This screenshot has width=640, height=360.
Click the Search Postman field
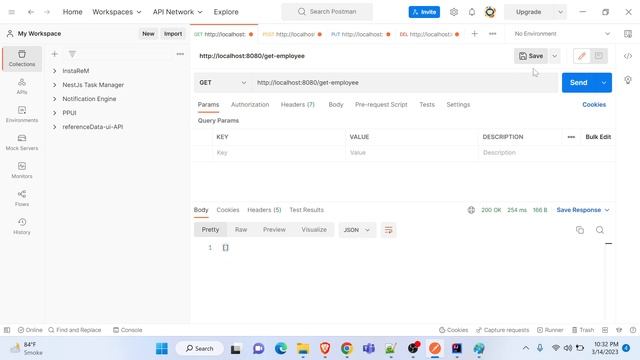click(327, 12)
